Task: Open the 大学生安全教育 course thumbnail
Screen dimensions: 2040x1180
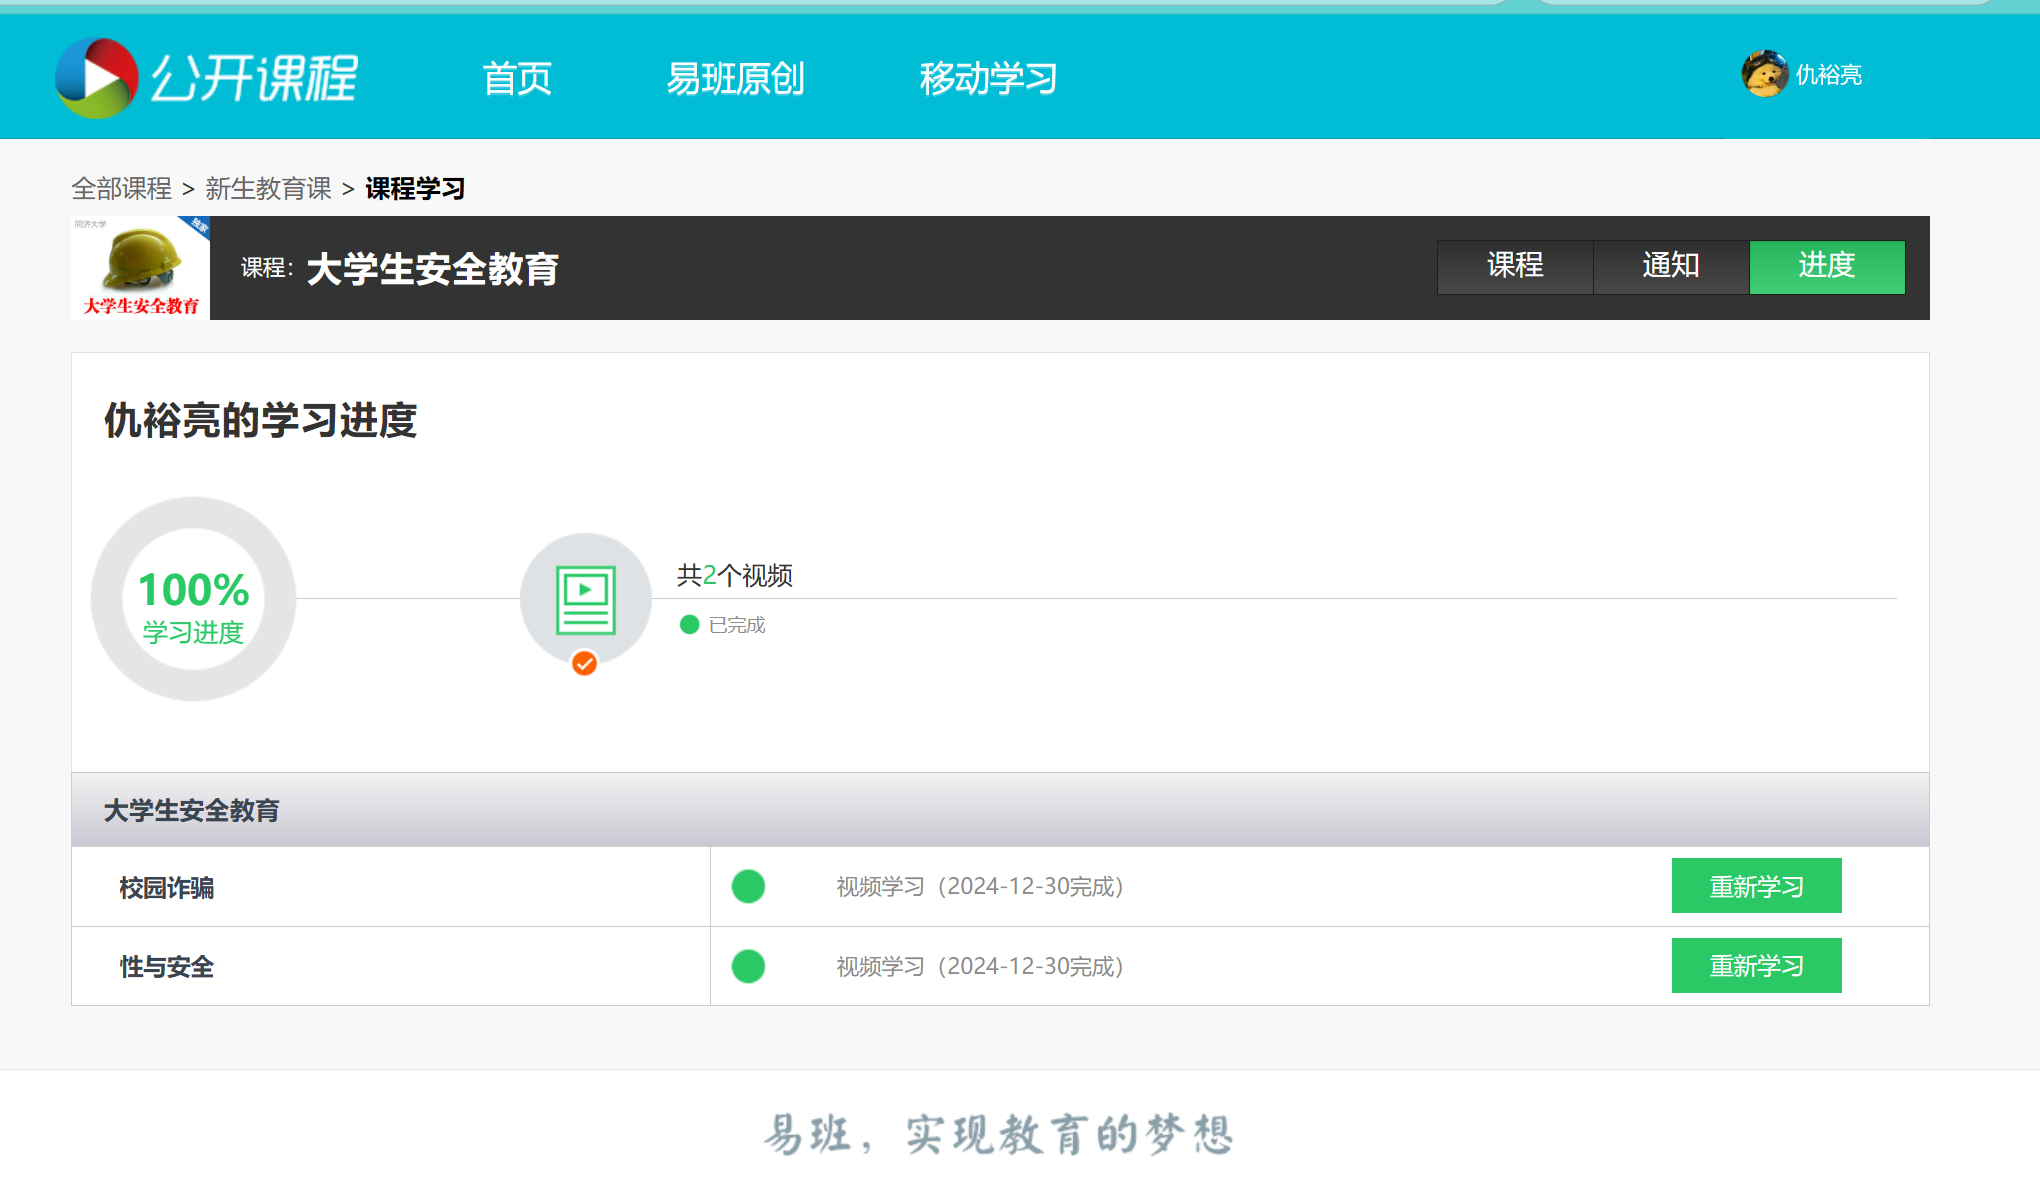Action: coord(140,268)
